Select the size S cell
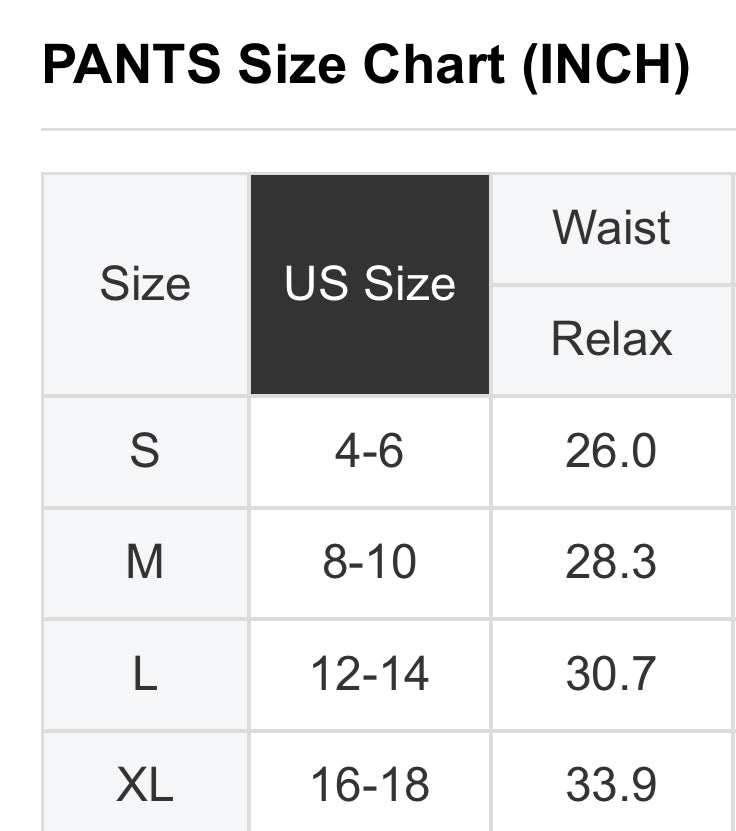This screenshot has width=736, height=831. click(145, 451)
